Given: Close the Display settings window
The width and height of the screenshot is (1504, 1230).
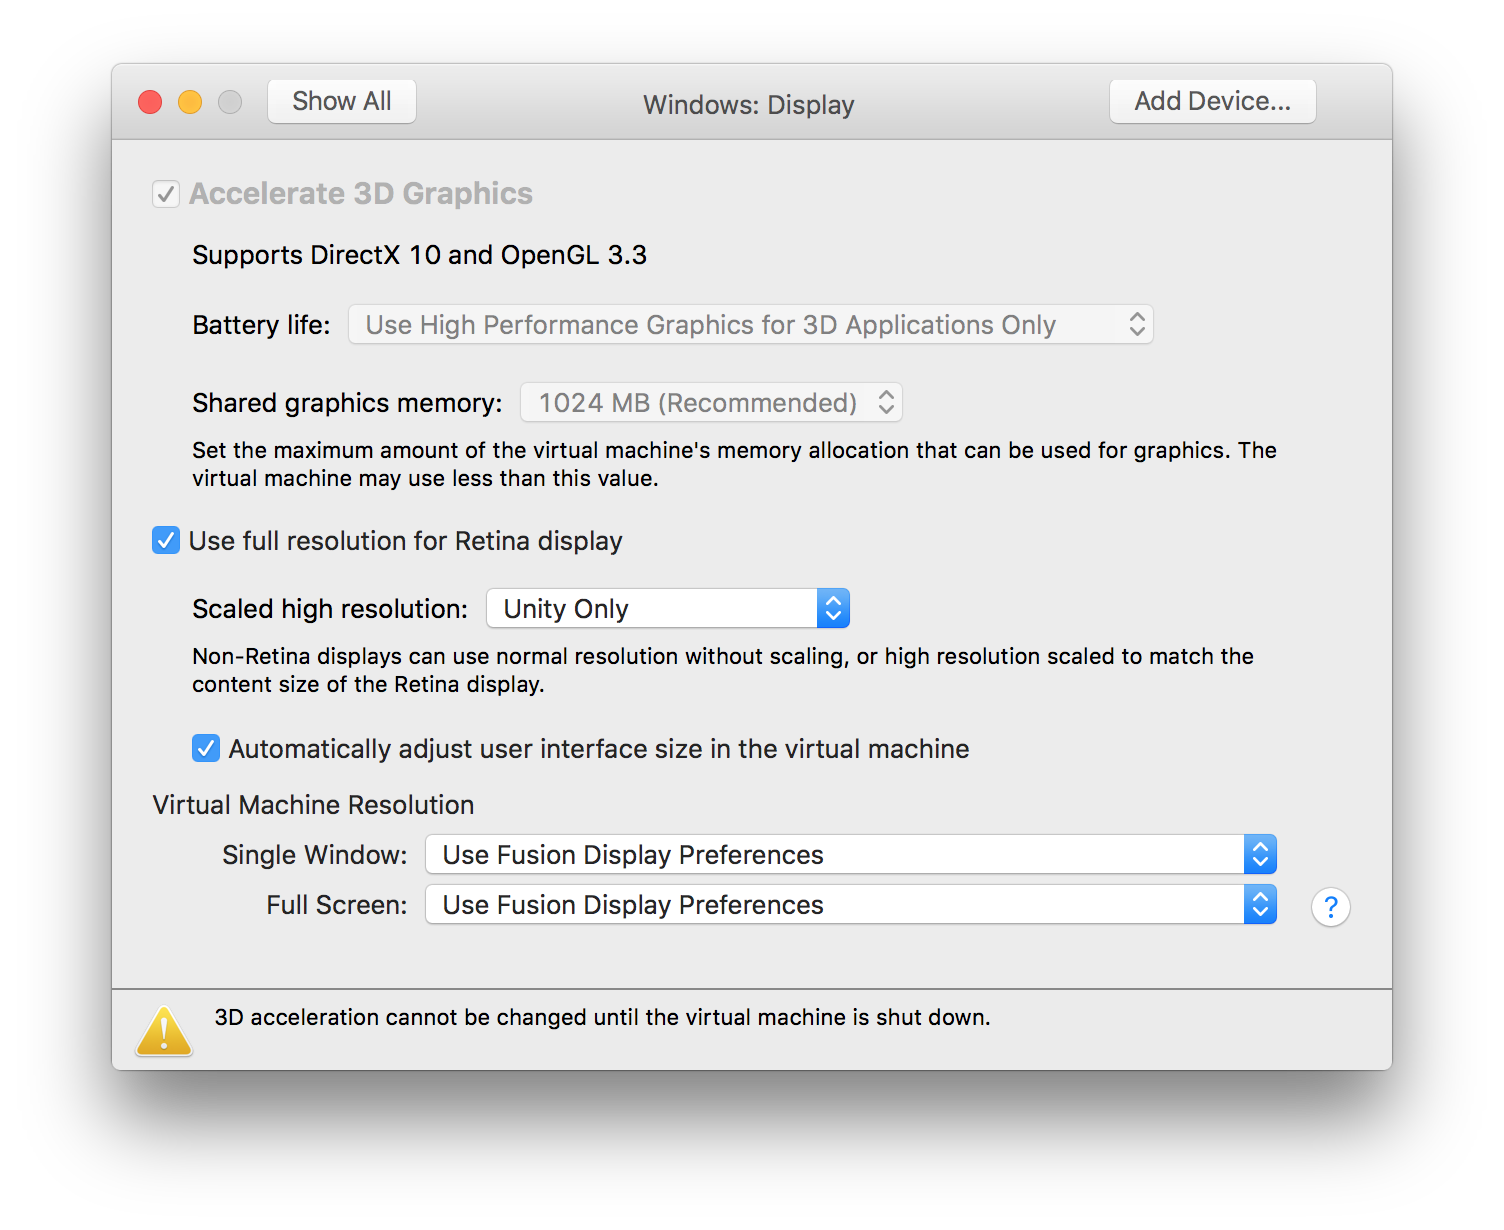Looking at the screenshot, I should tap(150, 102).
